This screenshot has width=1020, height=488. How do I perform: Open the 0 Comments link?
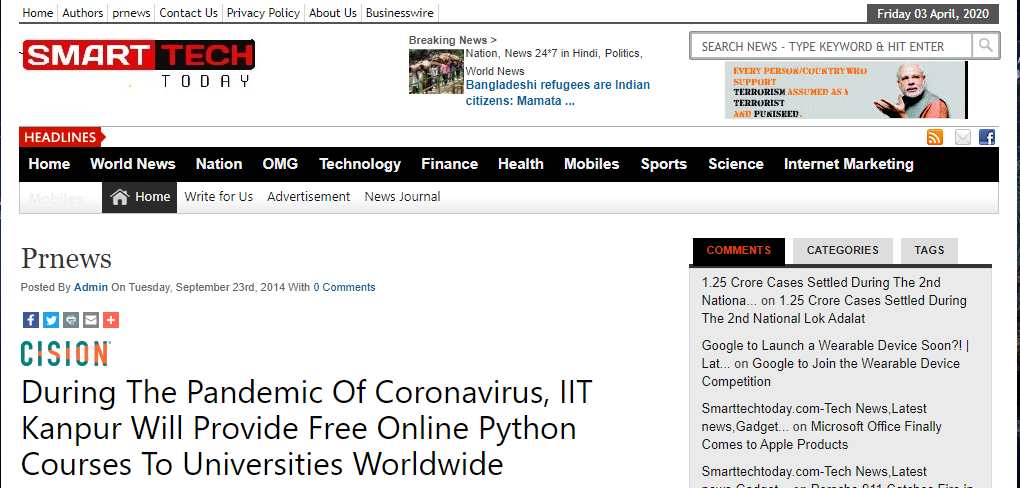tap(344, 287)
